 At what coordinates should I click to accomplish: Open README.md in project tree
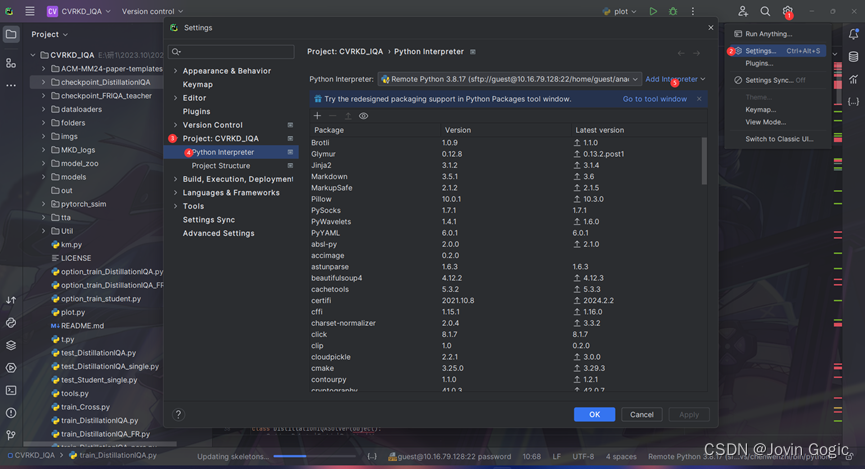[82, 326]
